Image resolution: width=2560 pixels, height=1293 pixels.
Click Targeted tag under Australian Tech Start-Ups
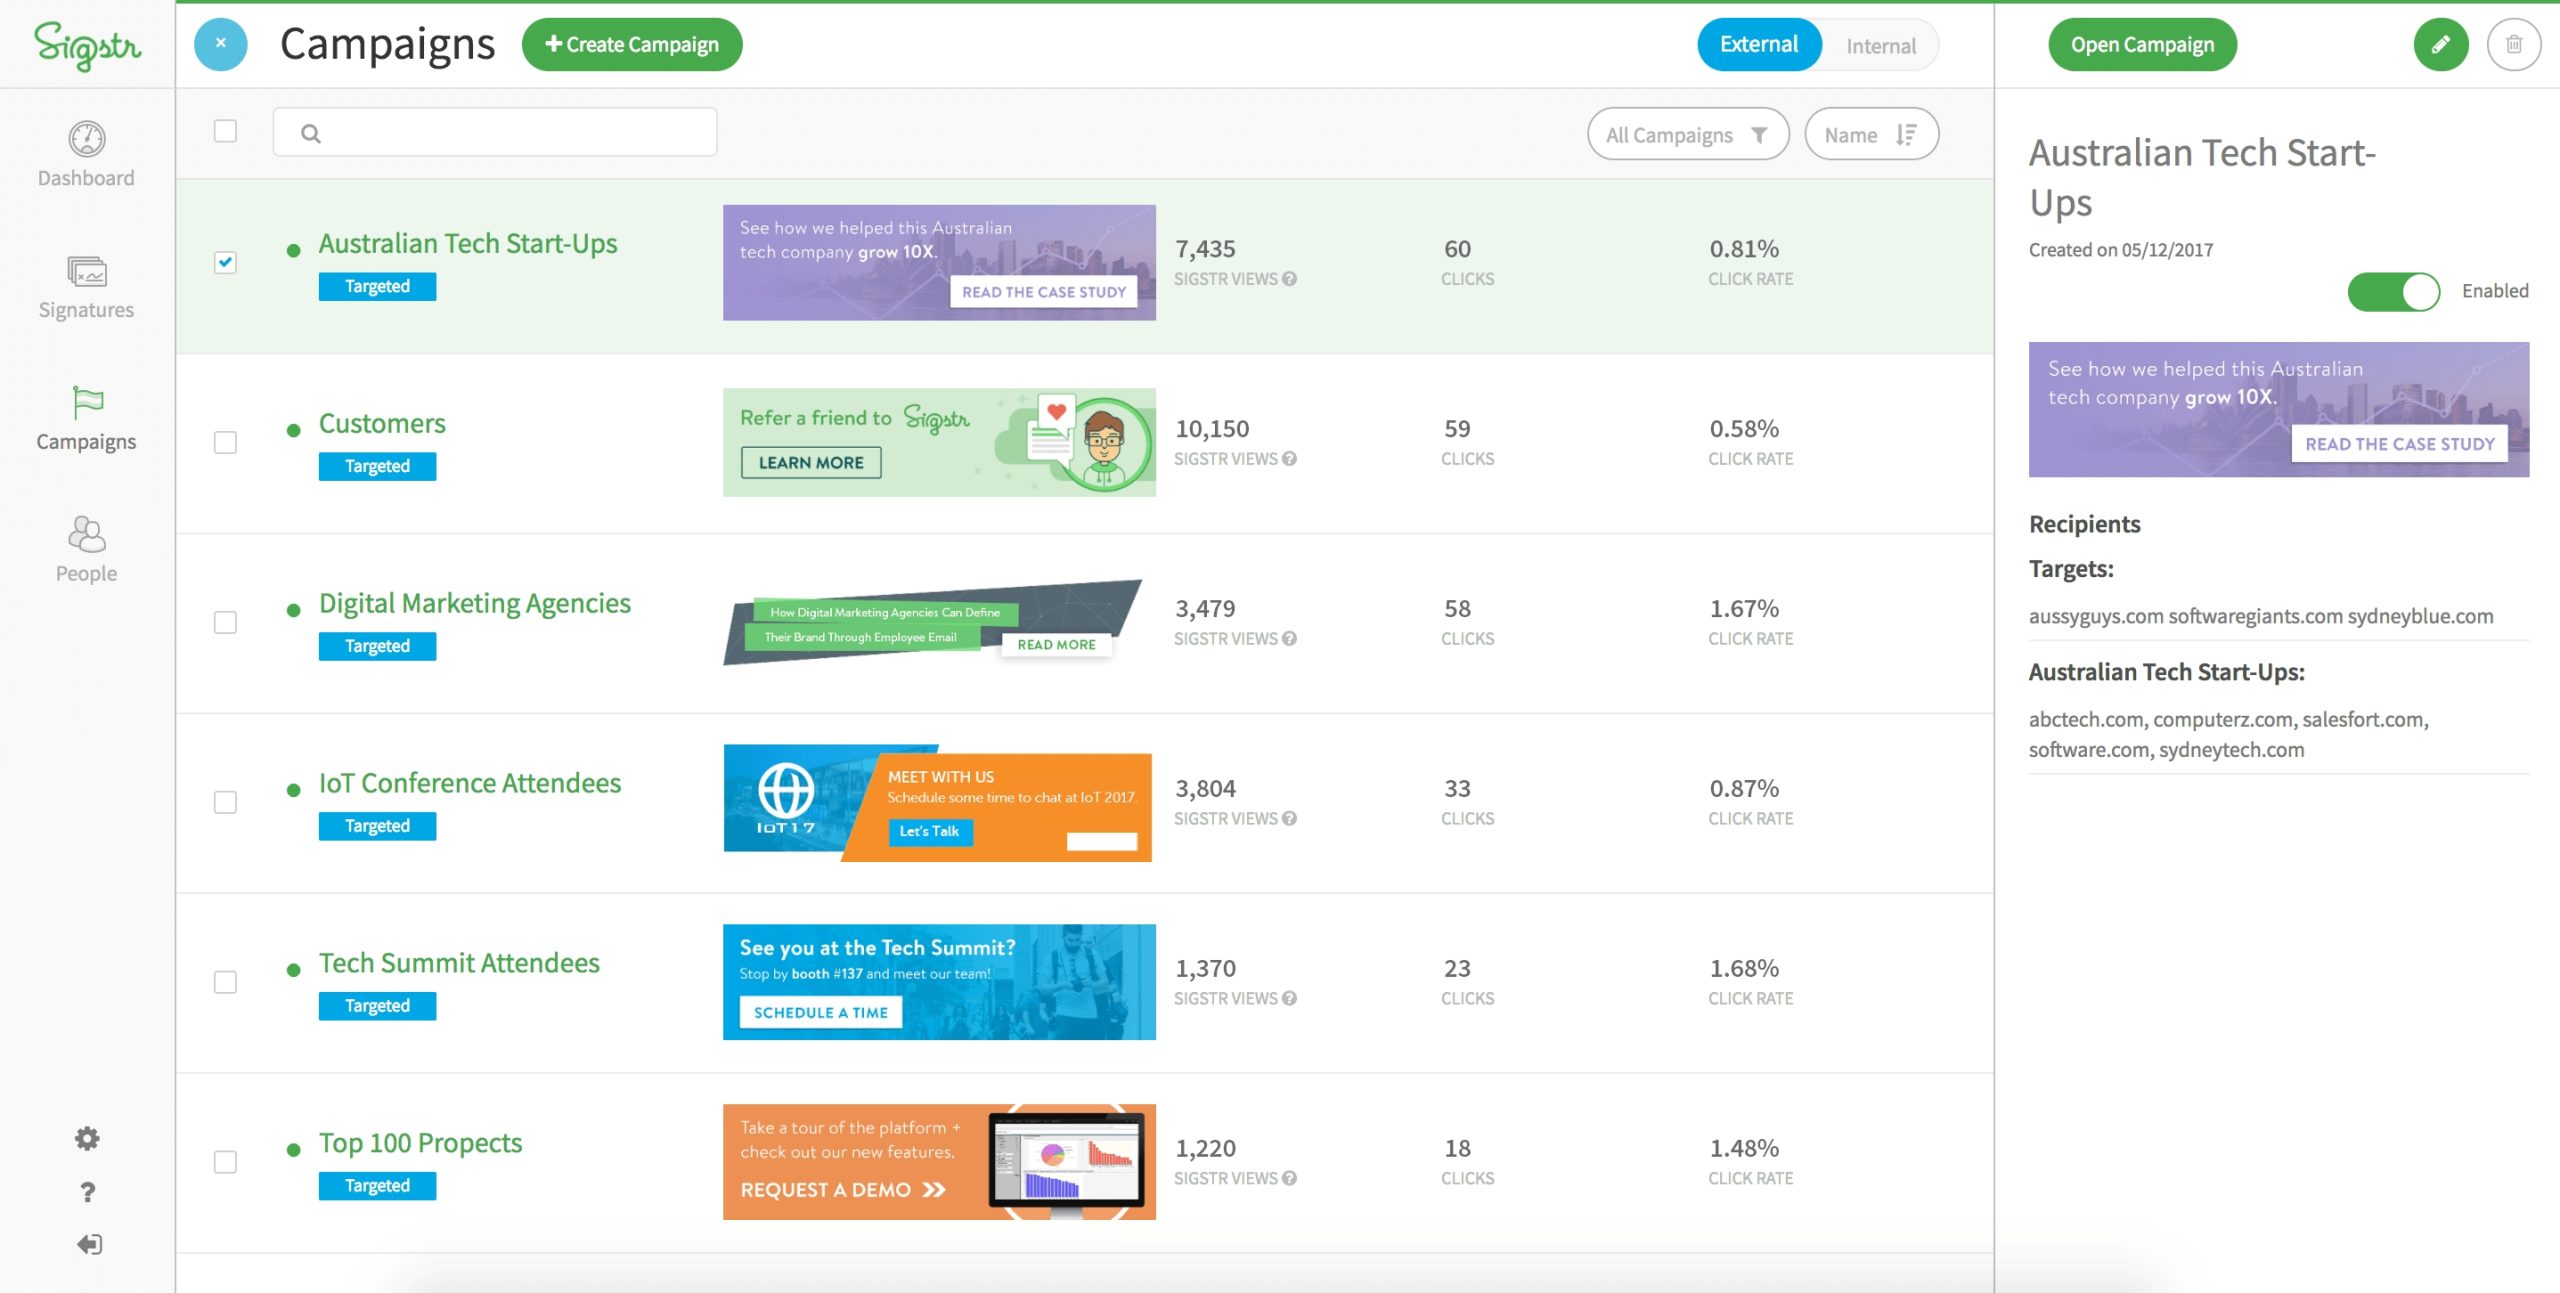(377, 286)
